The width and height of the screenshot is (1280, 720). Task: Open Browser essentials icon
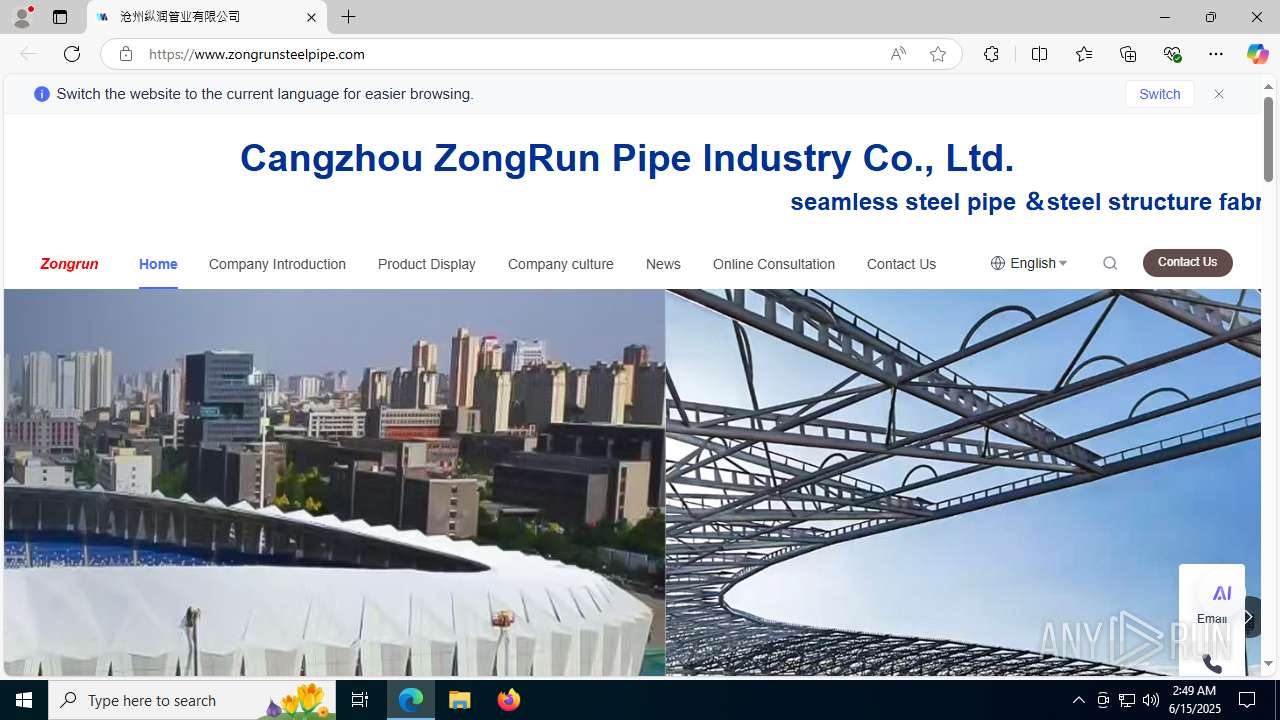[1172, 54]
